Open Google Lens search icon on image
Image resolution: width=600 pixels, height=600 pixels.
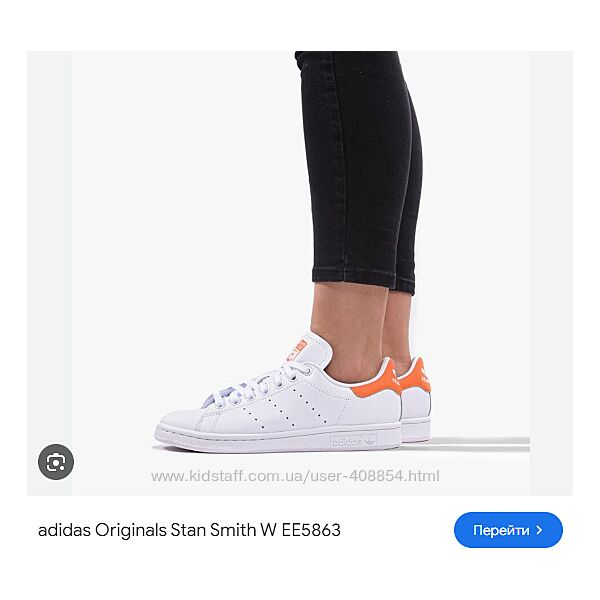56,462
